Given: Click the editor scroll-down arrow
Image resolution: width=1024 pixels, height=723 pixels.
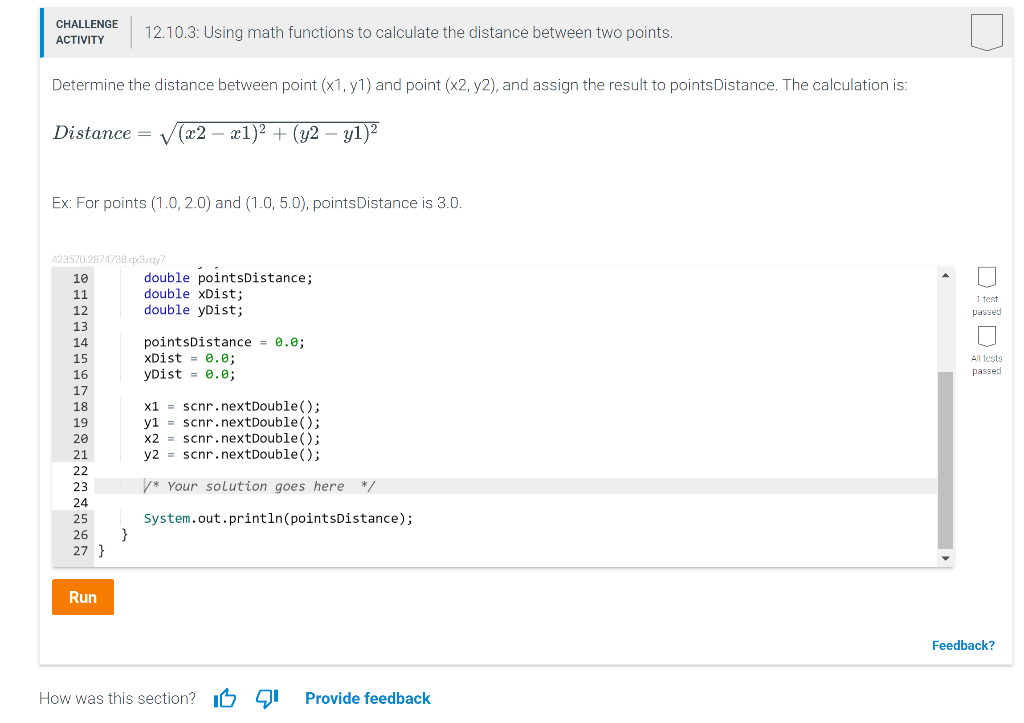Looking at the screenshot, I should coord(945,558).
